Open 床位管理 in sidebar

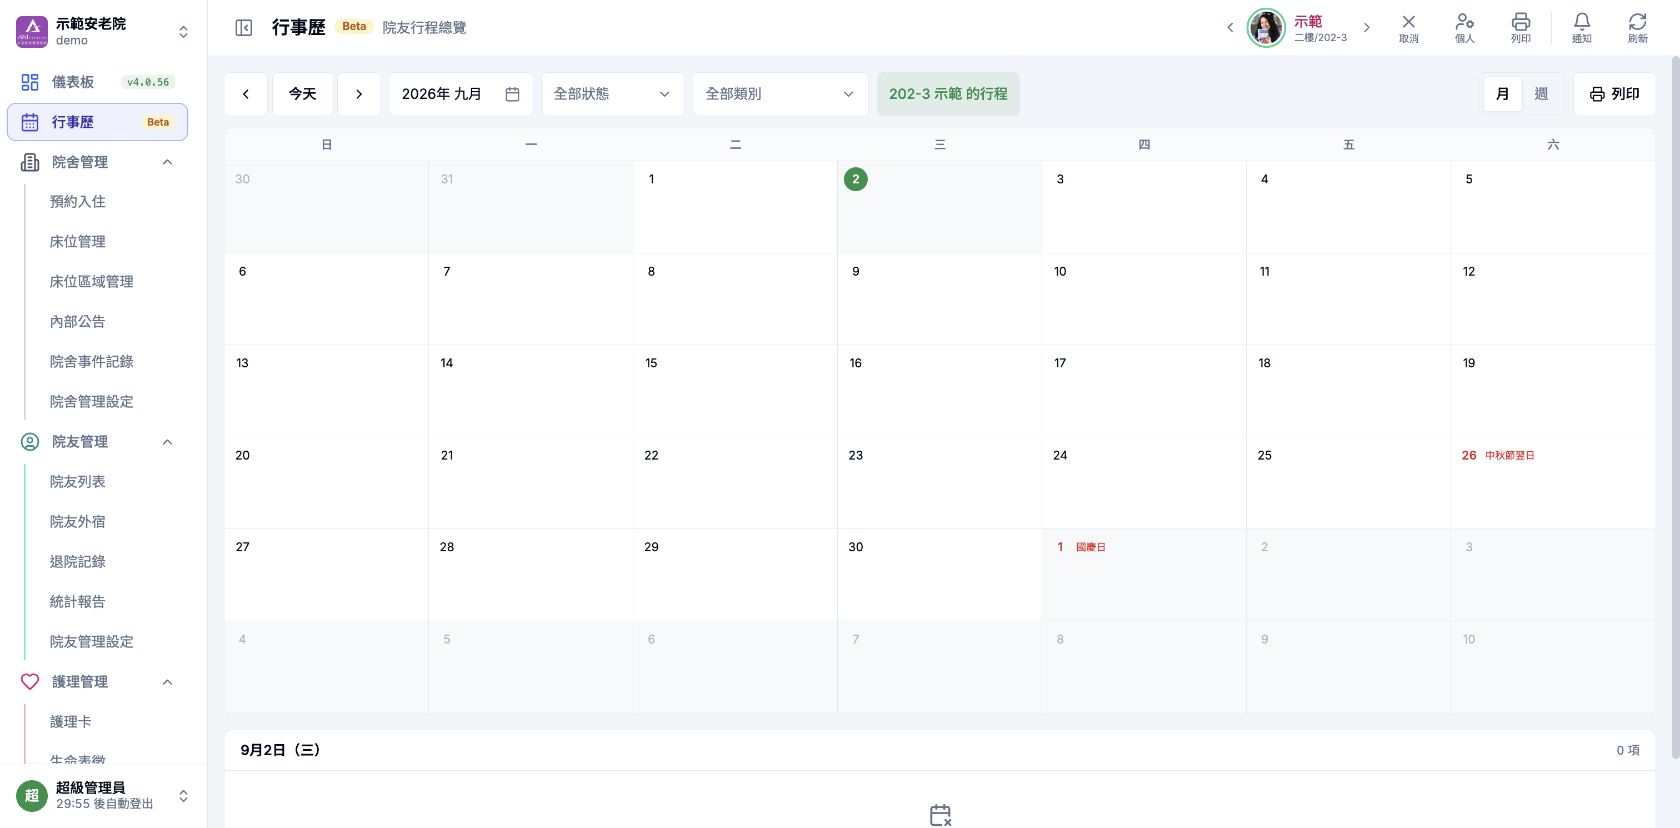(x=78, y=242)
